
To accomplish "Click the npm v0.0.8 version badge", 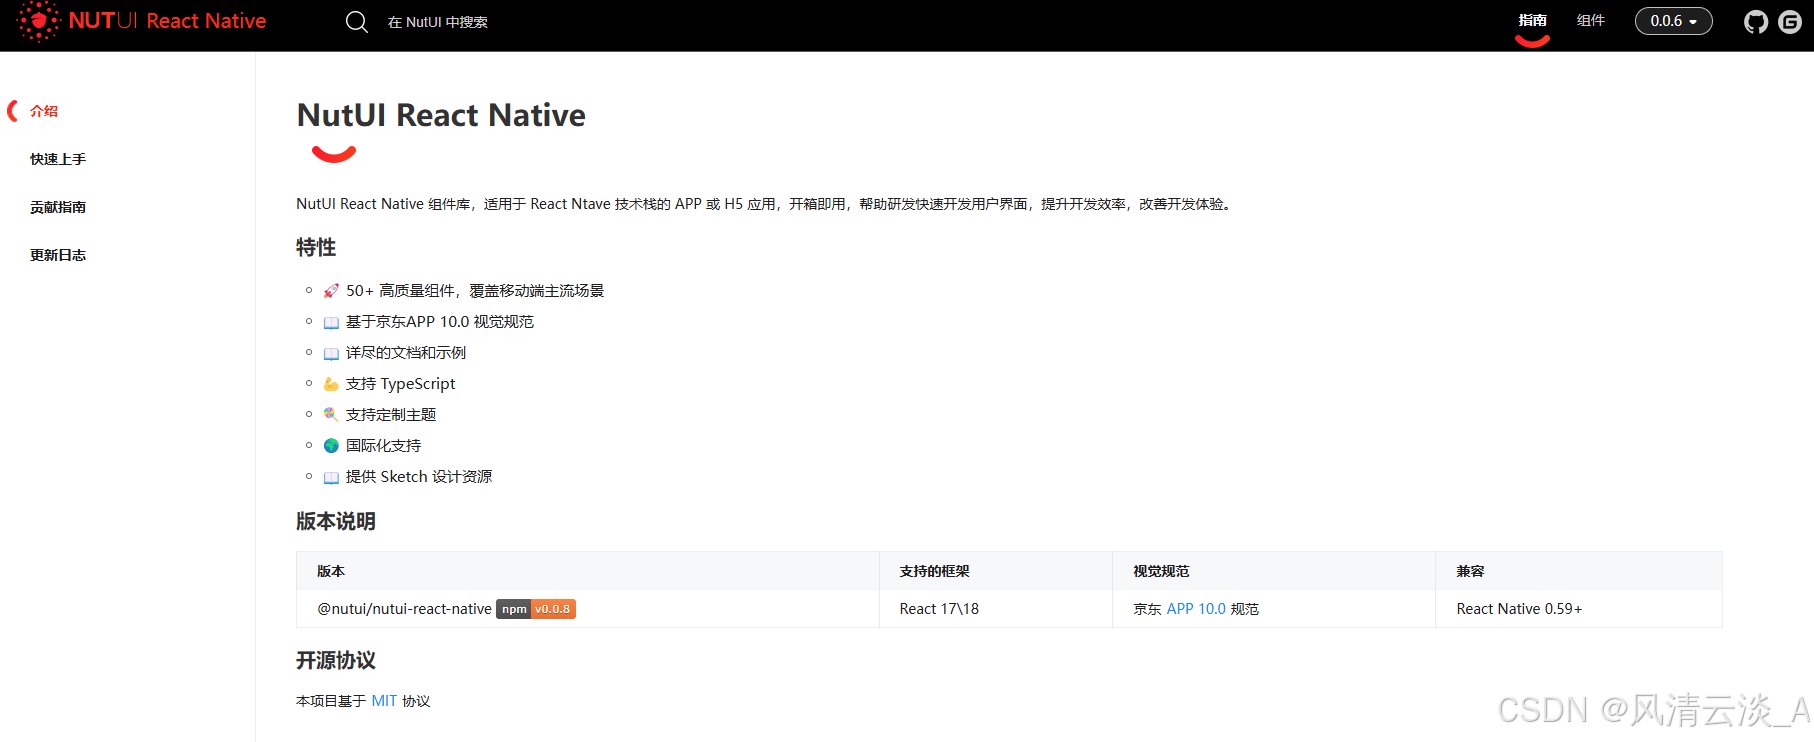I will [536, 609].
